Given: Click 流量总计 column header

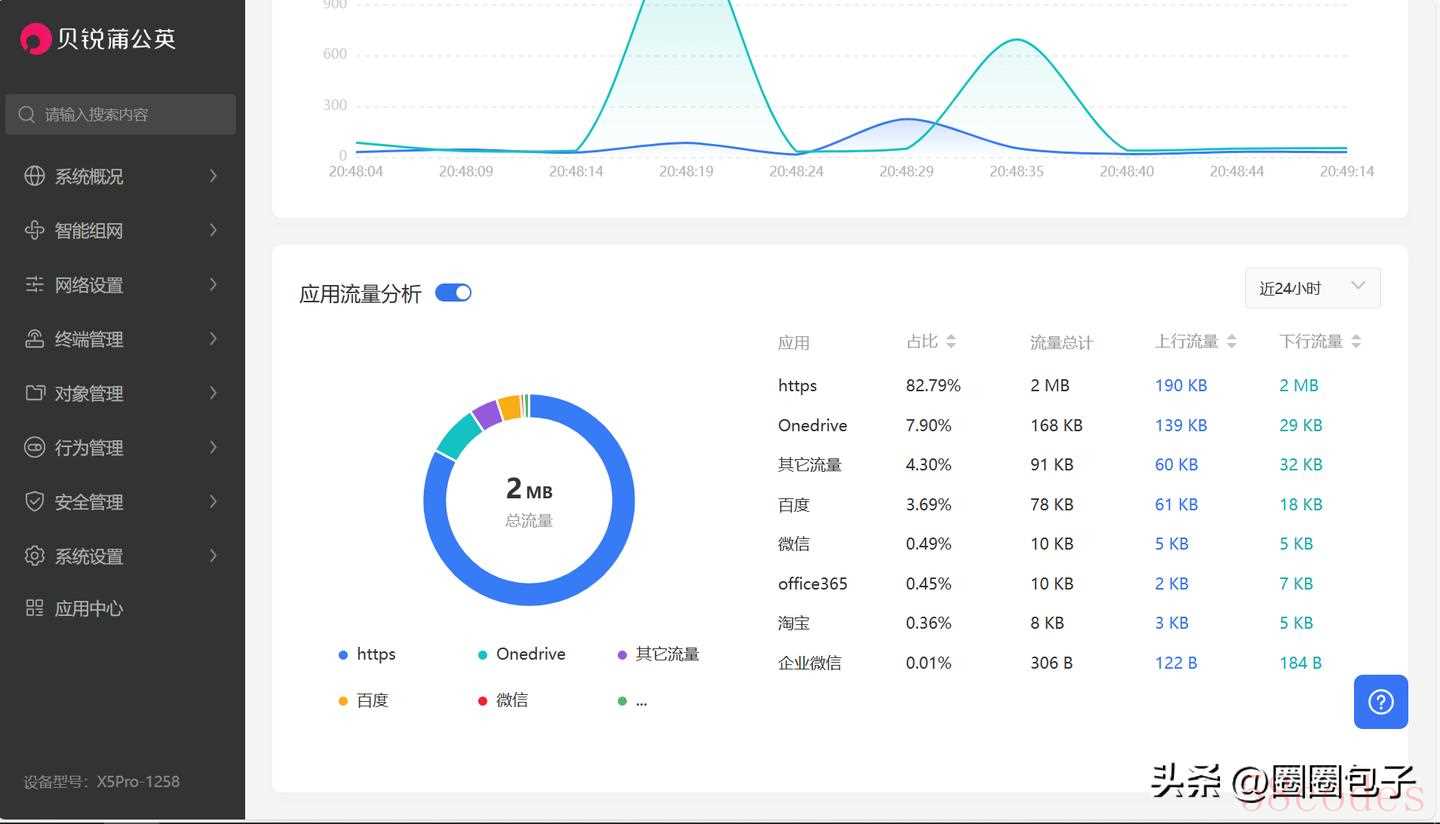Looking at the screenshot, I should tap(1061, 342).
